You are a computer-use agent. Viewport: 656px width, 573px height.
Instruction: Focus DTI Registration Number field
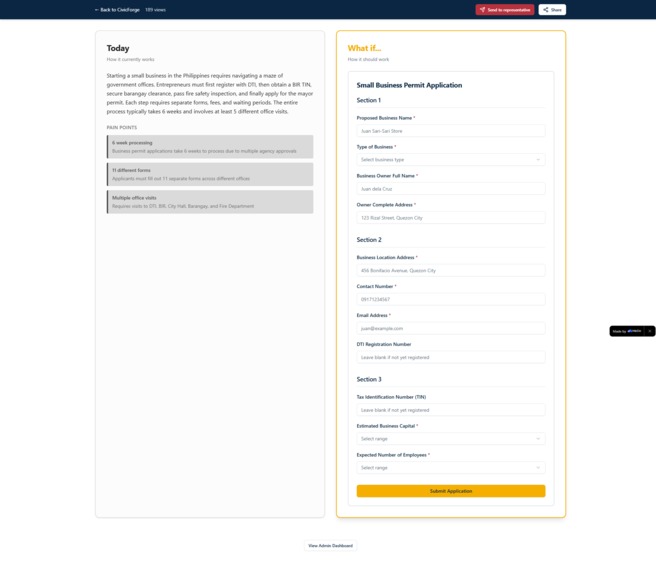[451, 357]
